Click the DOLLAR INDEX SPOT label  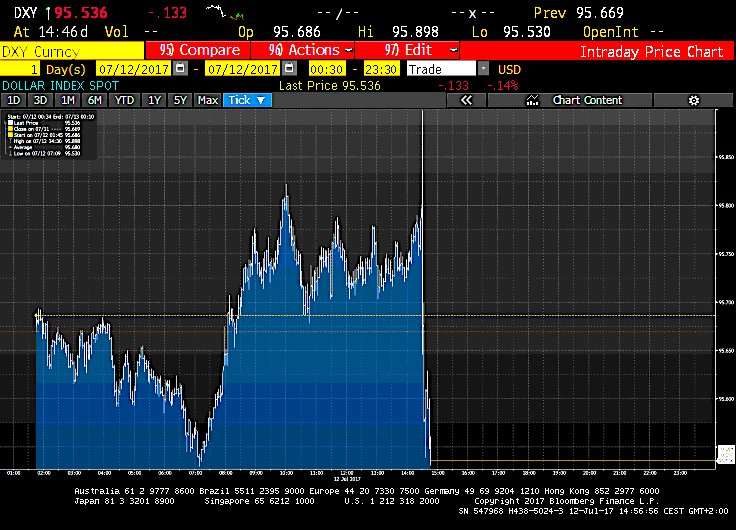tap(61, 85)
